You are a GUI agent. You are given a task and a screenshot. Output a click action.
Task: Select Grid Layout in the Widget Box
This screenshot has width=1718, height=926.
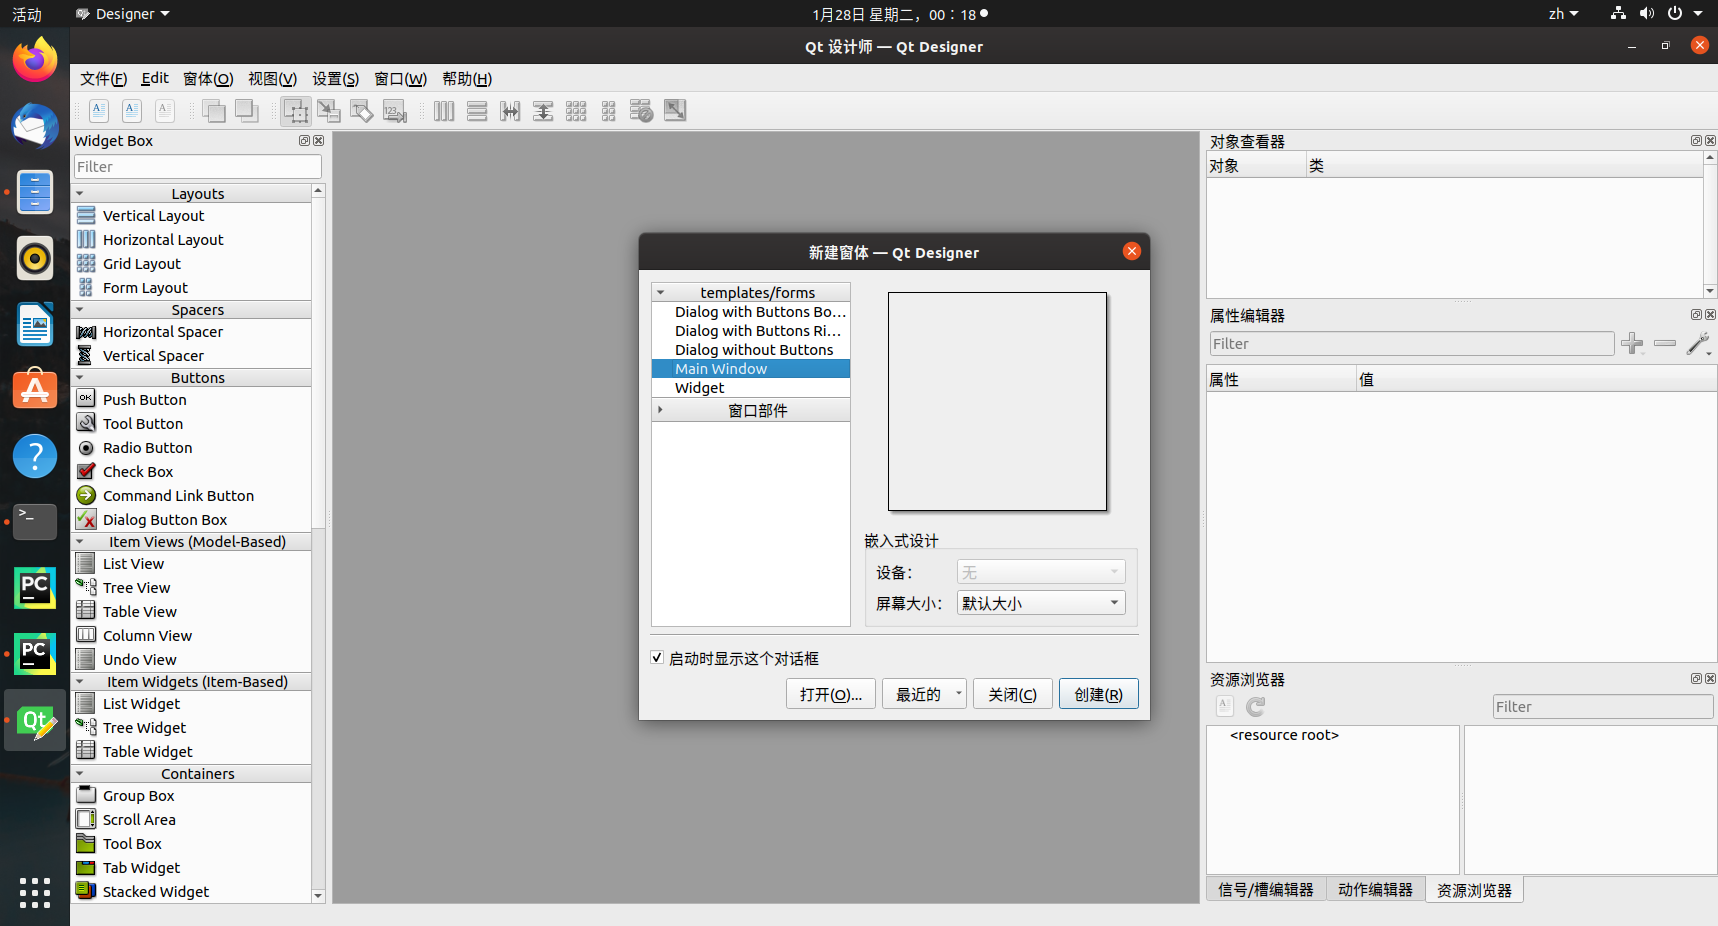click(x=142, y=264)
